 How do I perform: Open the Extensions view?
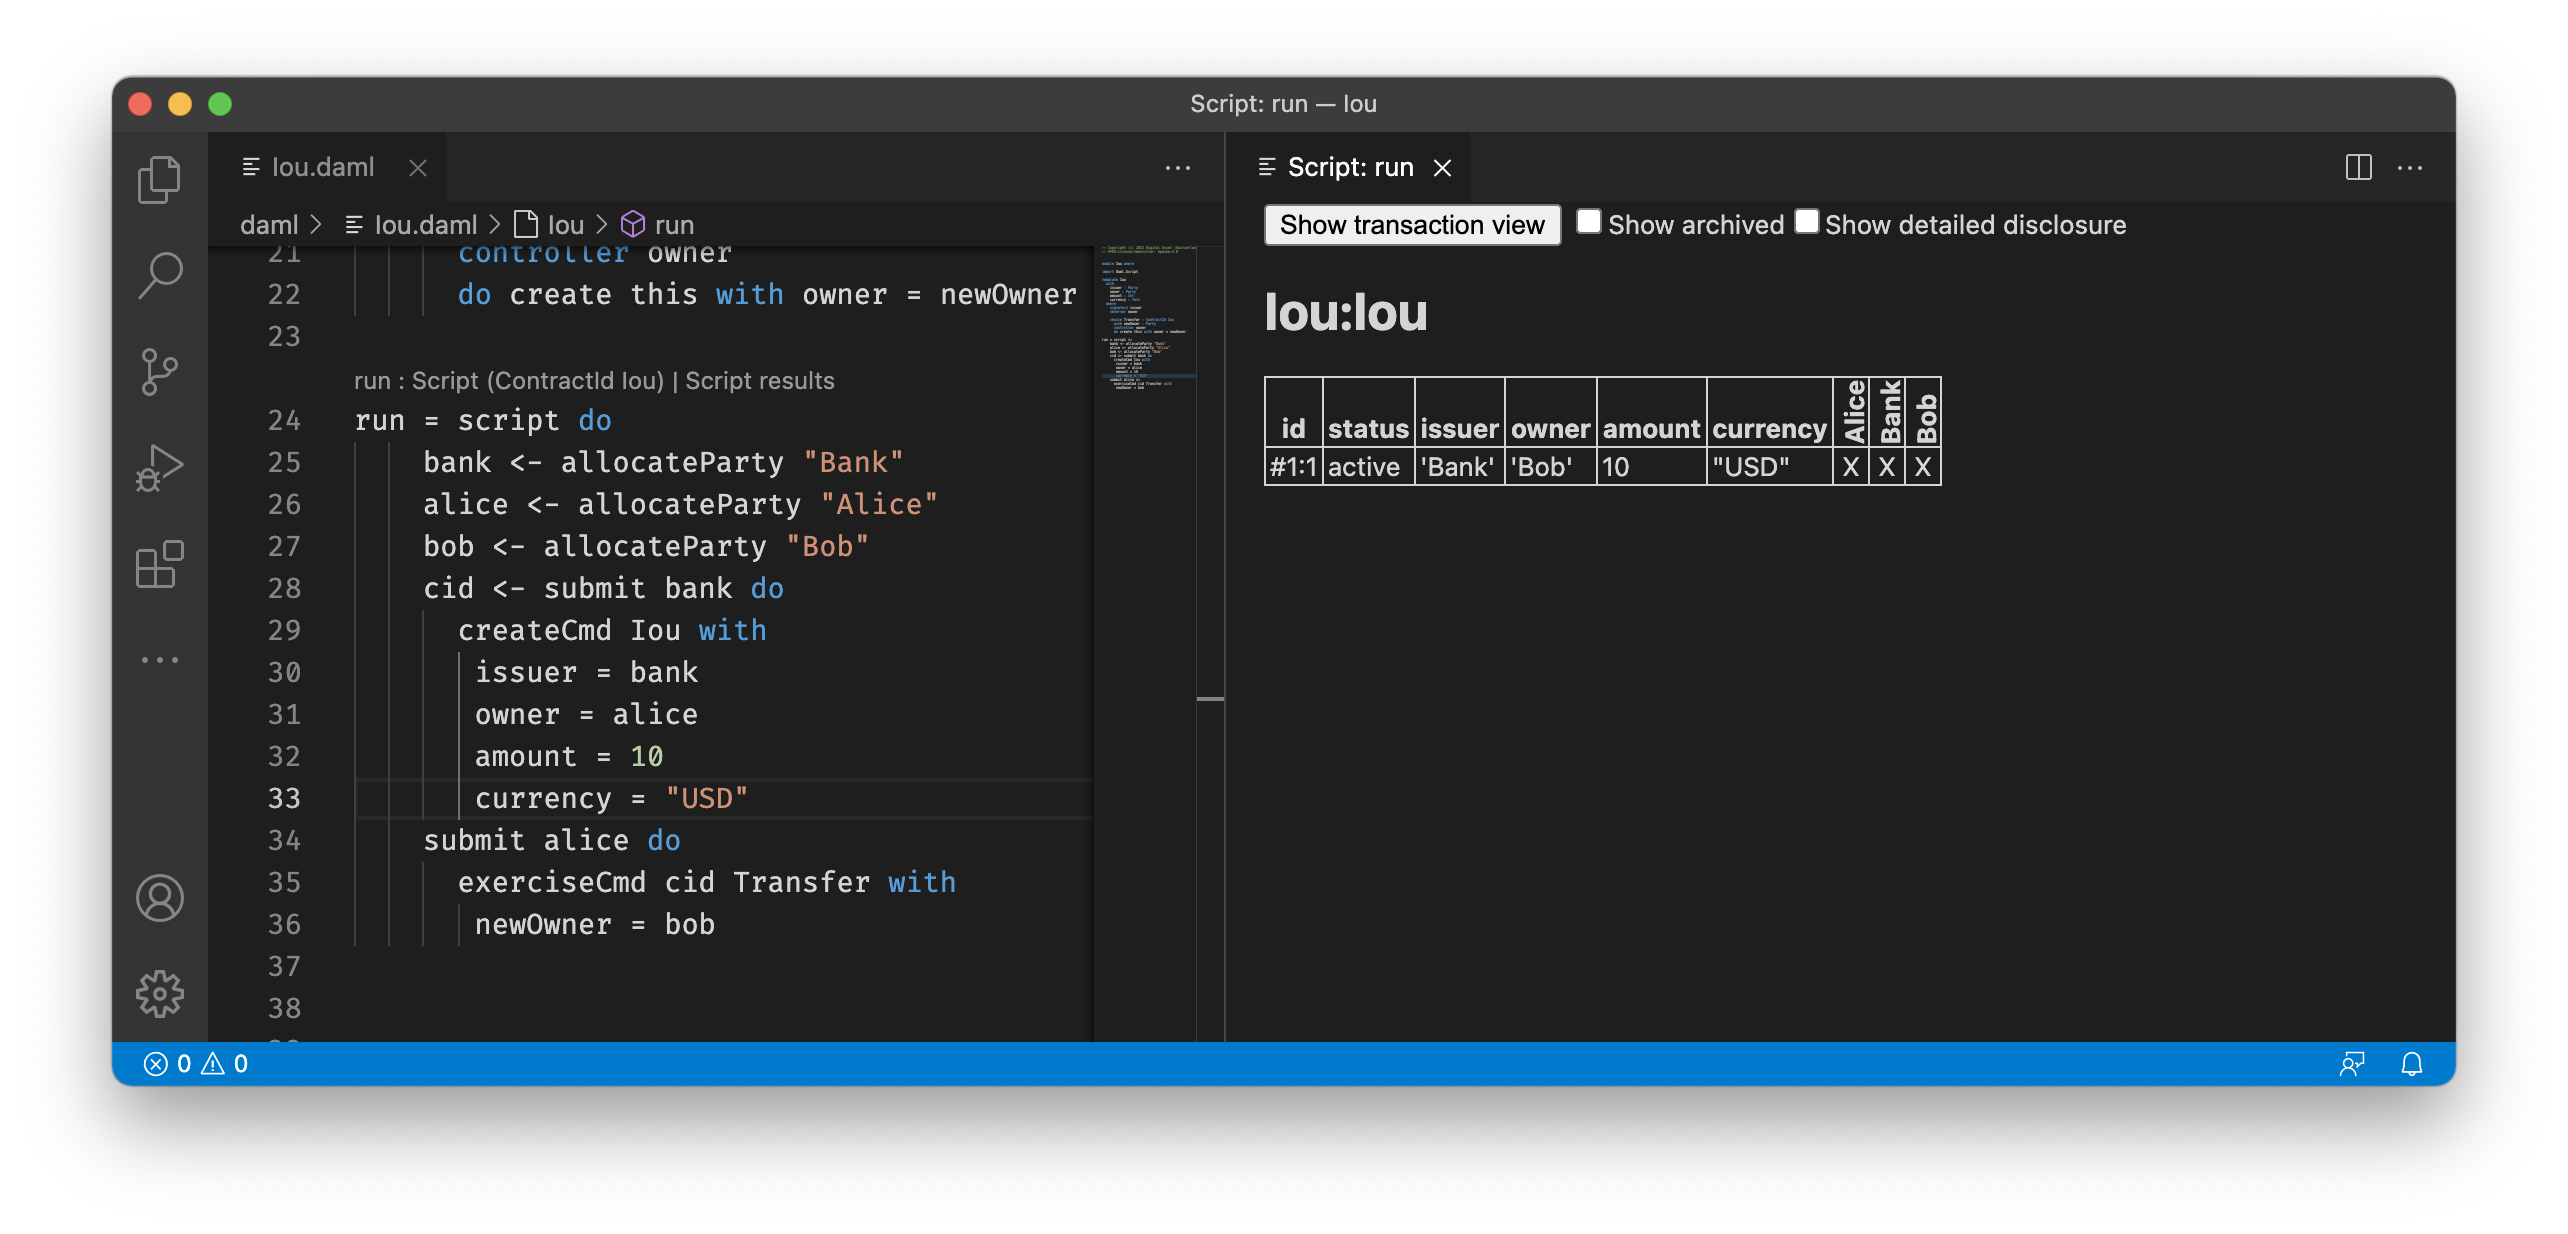click(159, 565)
